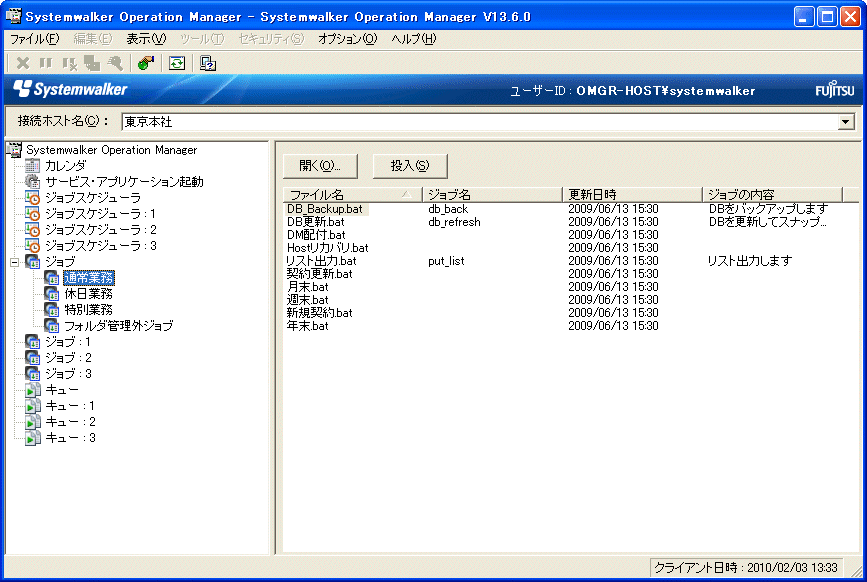Click the db_back job name cell
This screenshot has width=867, height=582.
tap(448, 209)
